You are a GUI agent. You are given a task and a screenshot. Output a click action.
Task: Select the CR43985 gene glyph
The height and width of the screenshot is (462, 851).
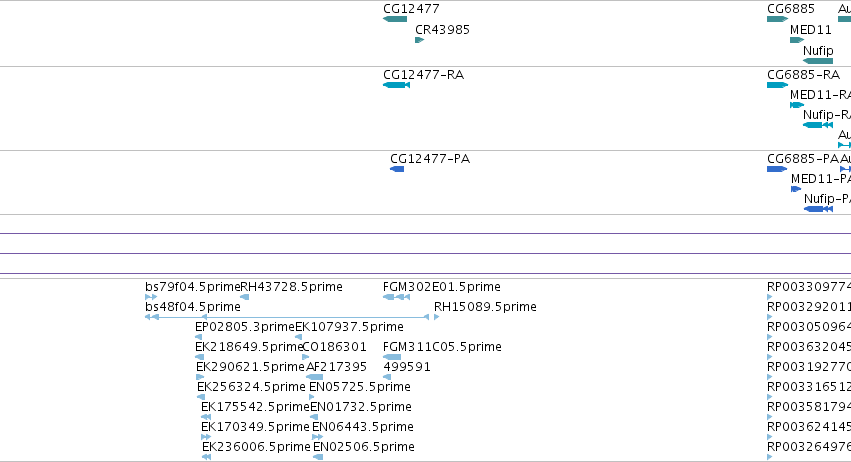coord(420,40)
